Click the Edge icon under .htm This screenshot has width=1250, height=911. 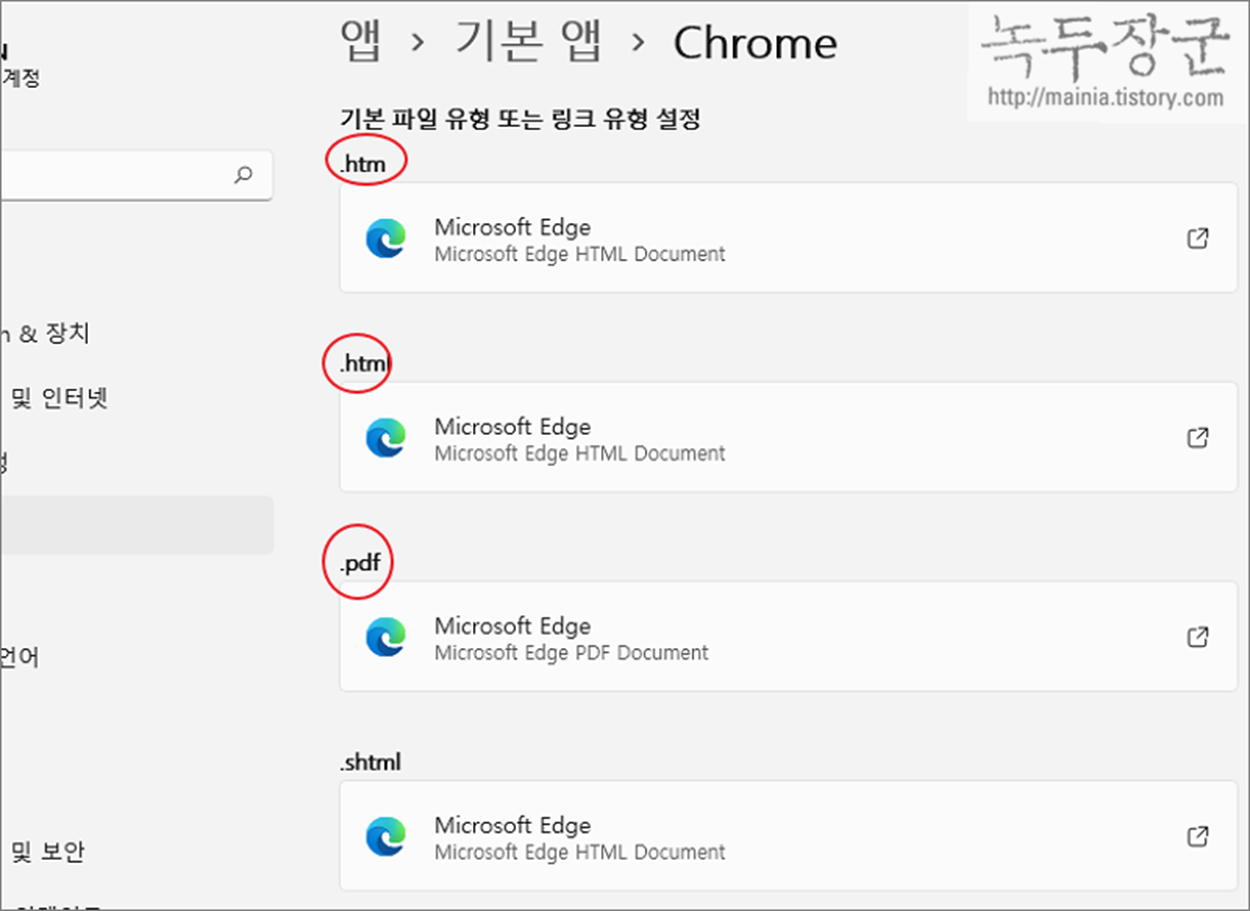[386, 239]
